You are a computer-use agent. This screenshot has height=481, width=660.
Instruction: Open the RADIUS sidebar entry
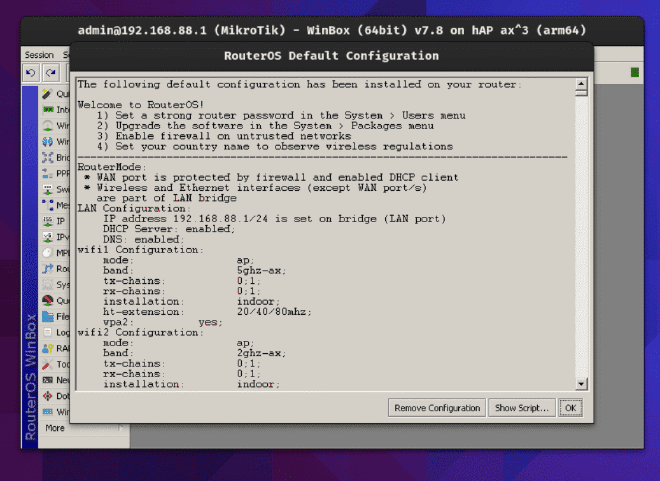tap(55, 348)
